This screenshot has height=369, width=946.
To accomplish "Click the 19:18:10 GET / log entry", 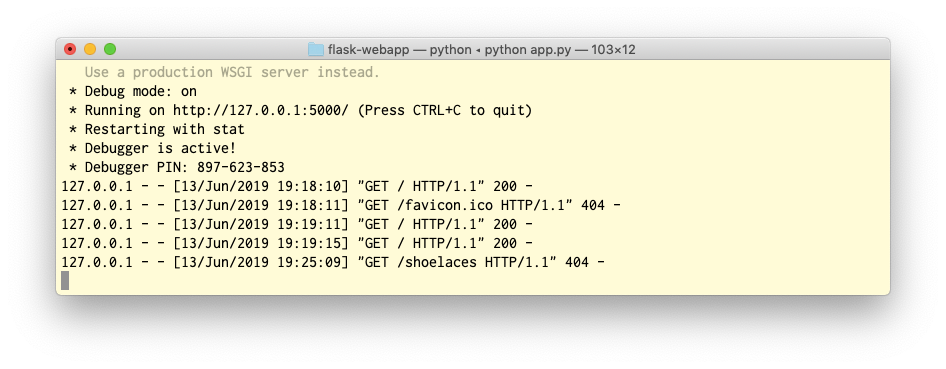I will click(297, 186).
